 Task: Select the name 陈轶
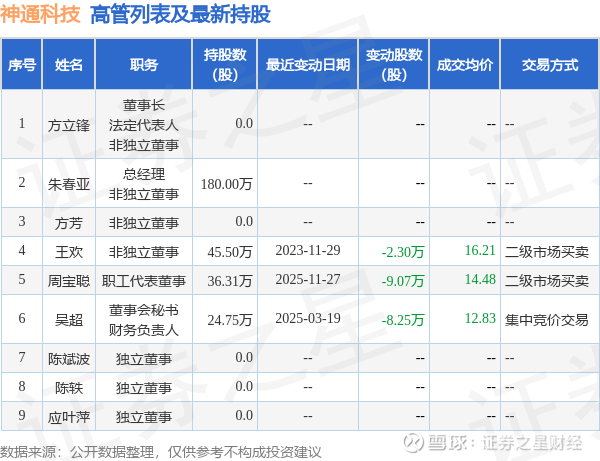point(68,388)
